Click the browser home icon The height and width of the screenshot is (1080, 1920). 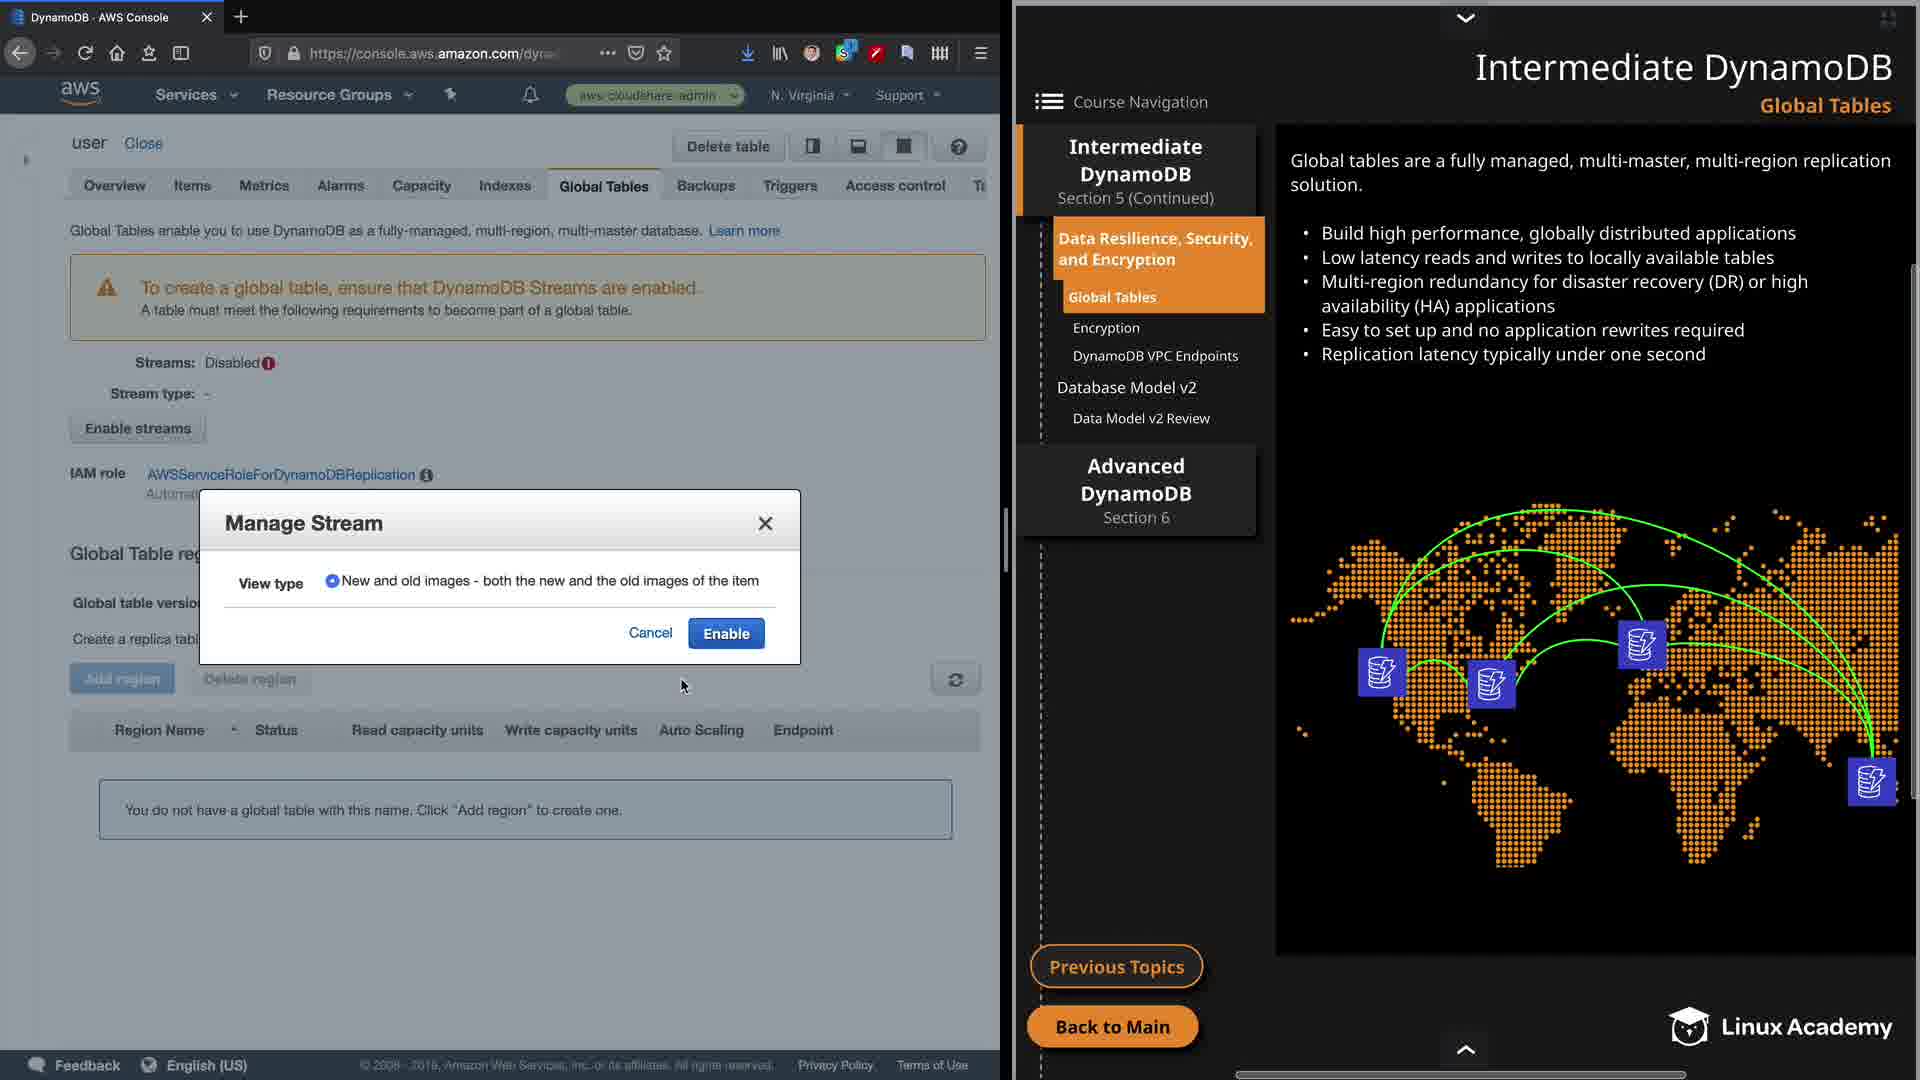[117, 53]
